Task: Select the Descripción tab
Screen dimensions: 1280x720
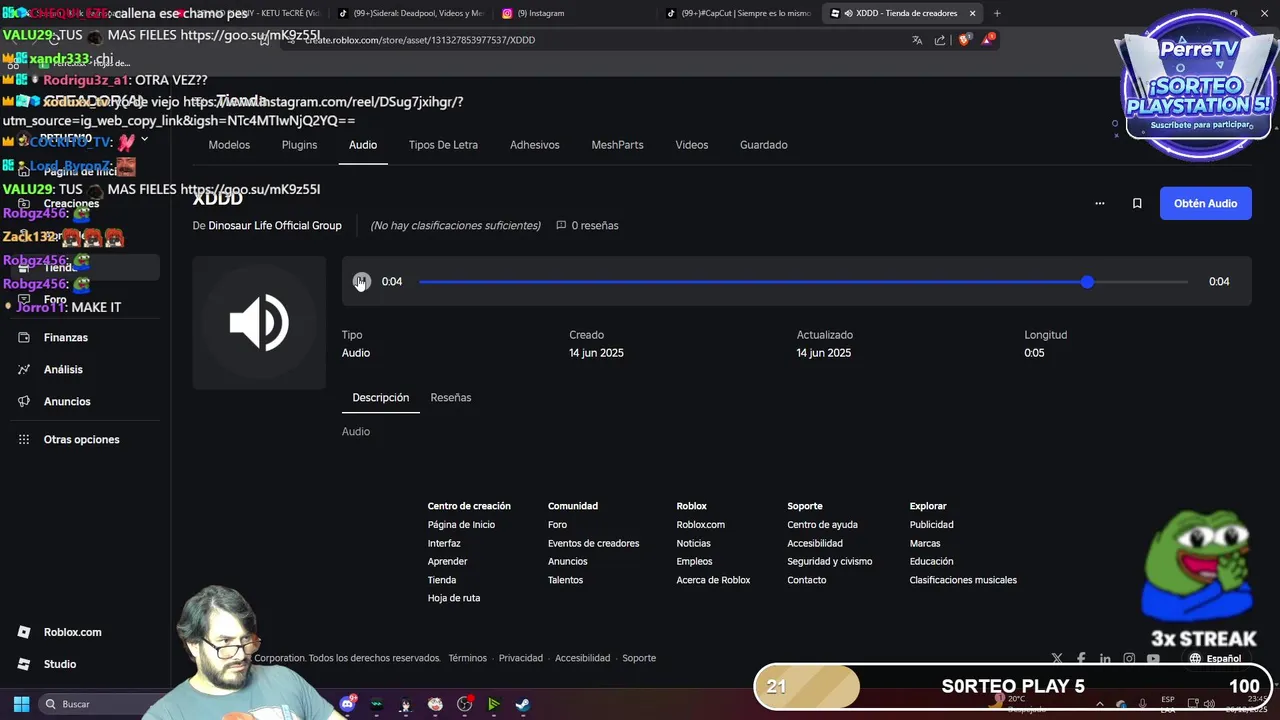Action: click(381, 398)
